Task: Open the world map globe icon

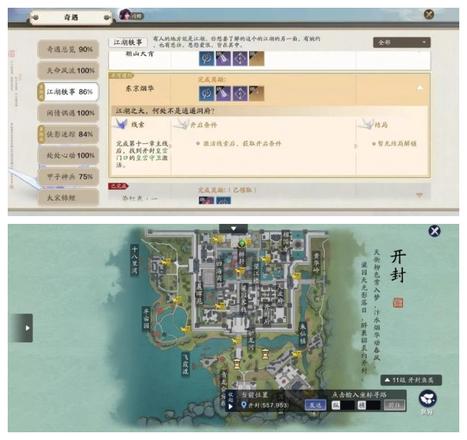Action: coord(428,399)
